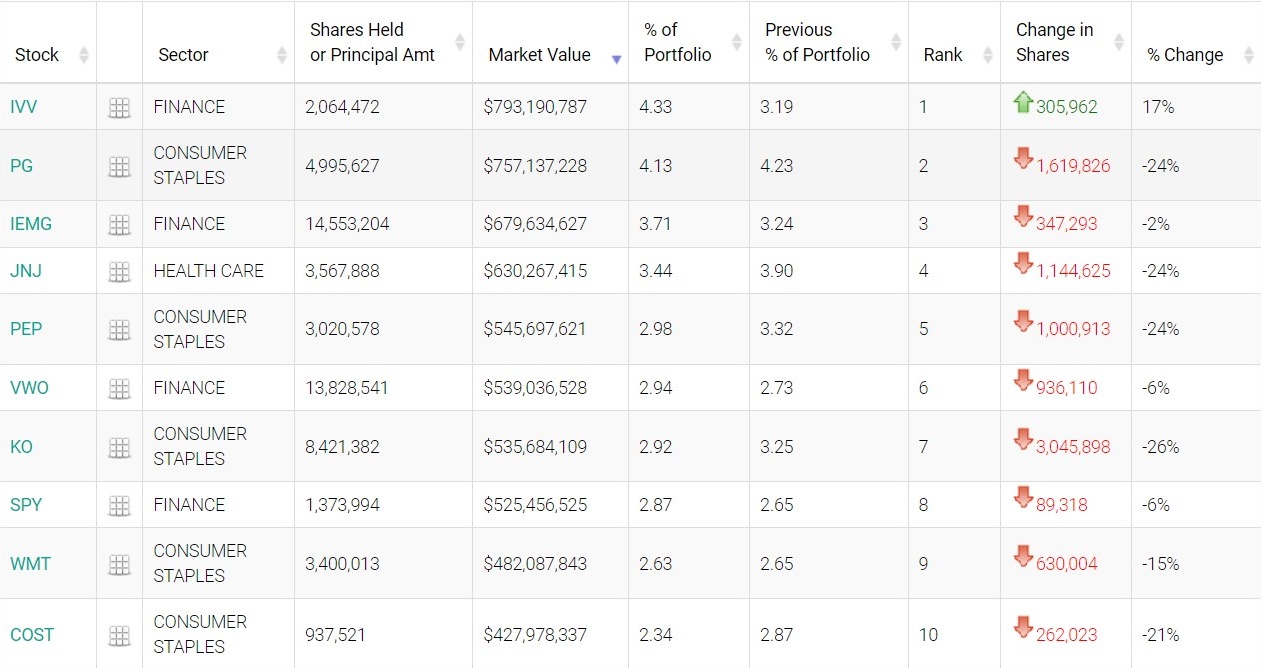Sort by Shares Held or Principal Amt
This screenshot has width=1261, height=668.
(372, 43)
